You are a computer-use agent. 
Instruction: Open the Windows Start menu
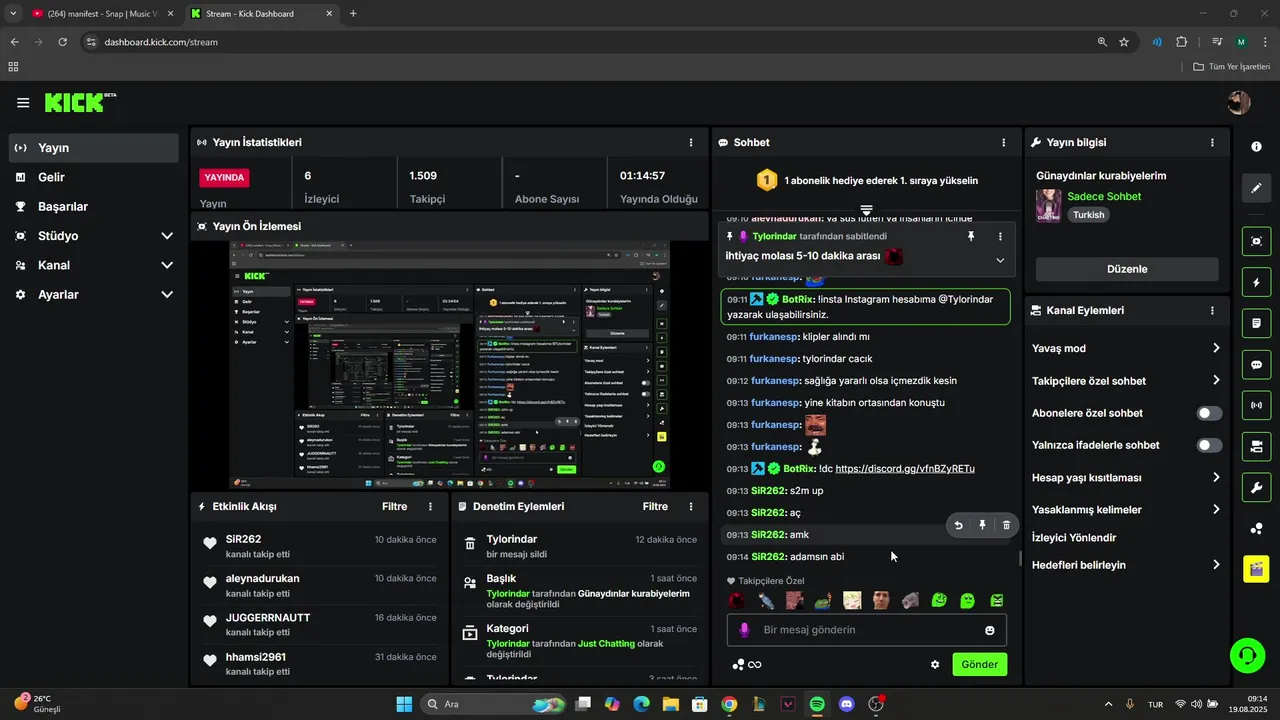pos(404,704)
